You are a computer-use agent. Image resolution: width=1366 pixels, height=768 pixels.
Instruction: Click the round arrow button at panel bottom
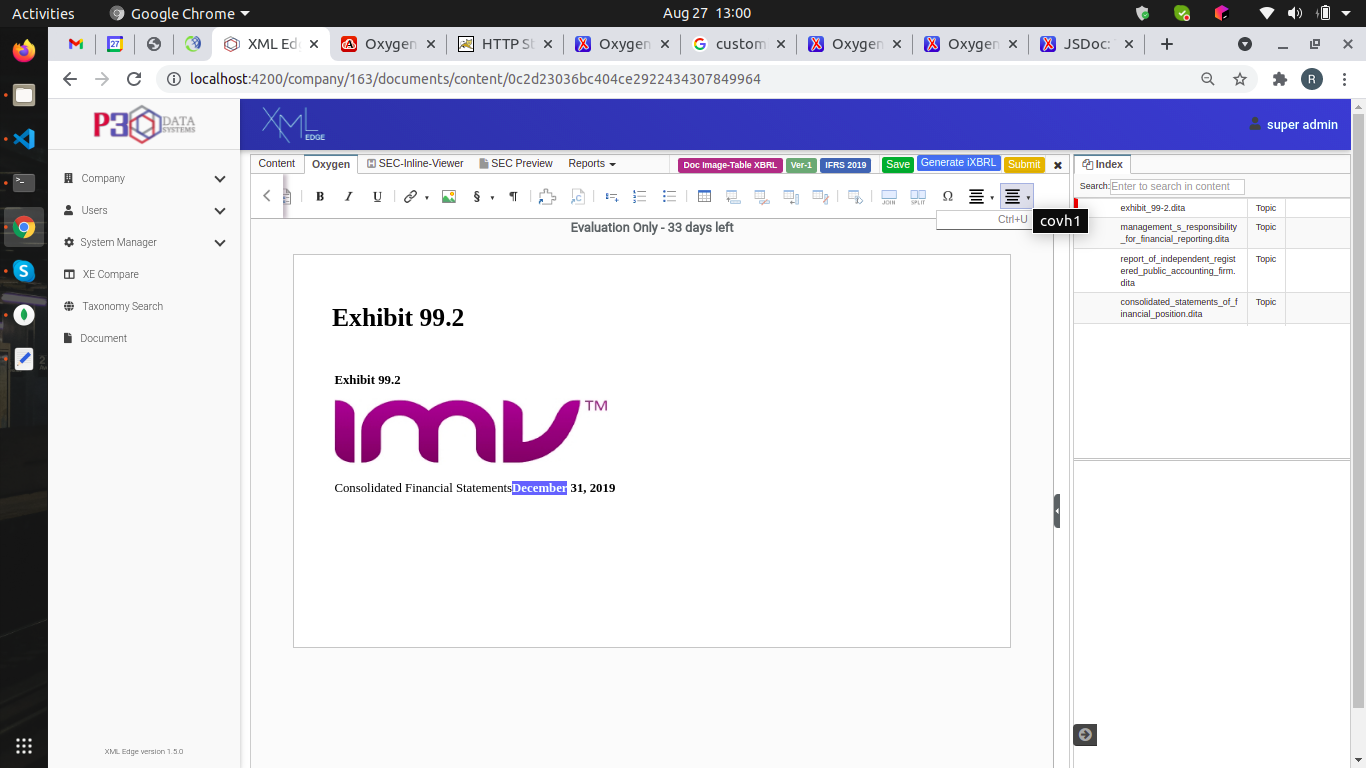tap(1085, 735)
